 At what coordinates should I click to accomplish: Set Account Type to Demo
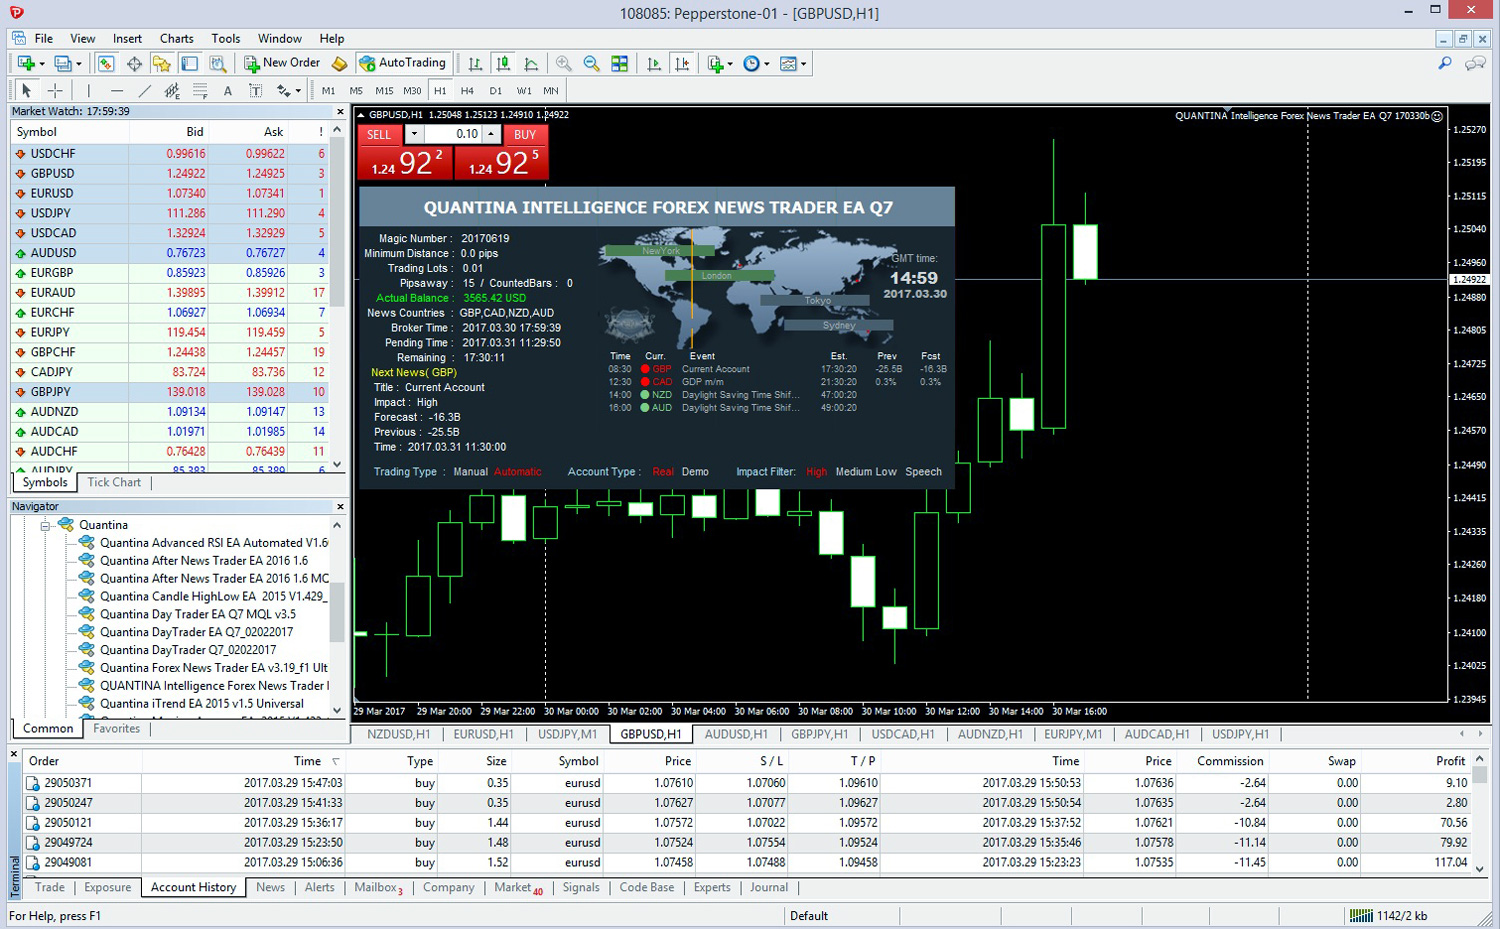pos(695,472)
